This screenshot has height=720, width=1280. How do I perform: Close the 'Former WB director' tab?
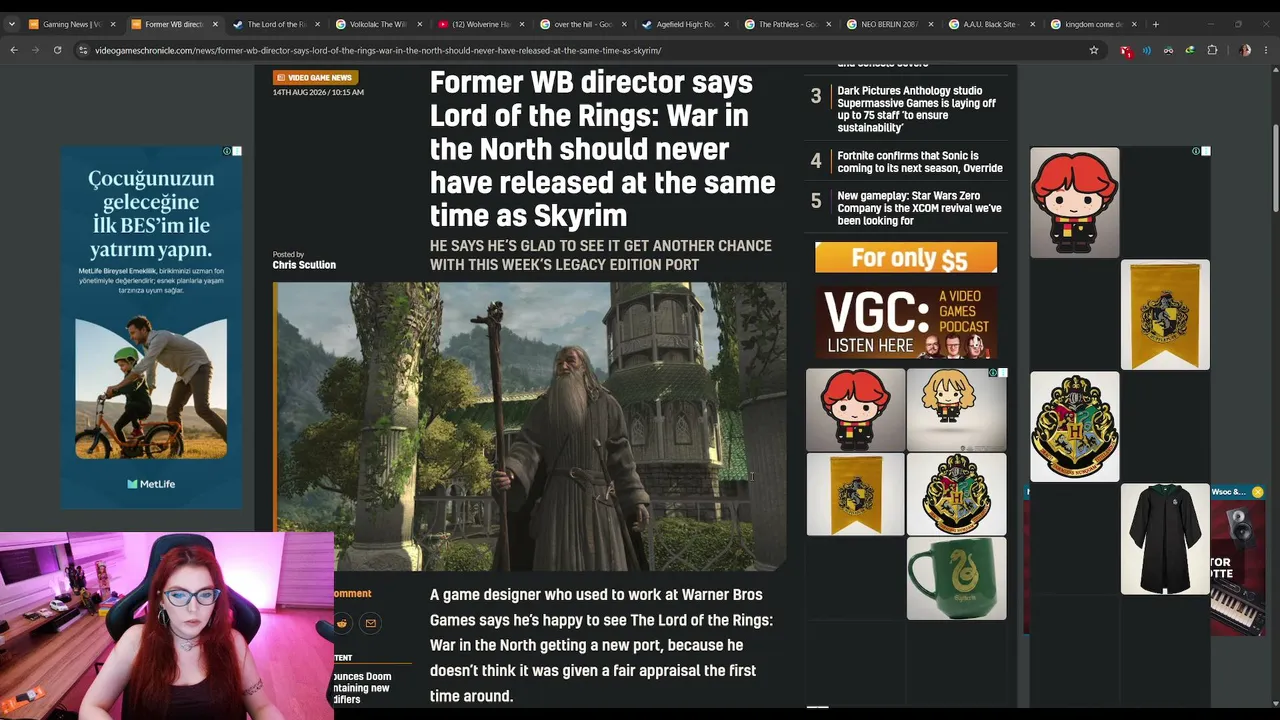click(x=214, y=24)
